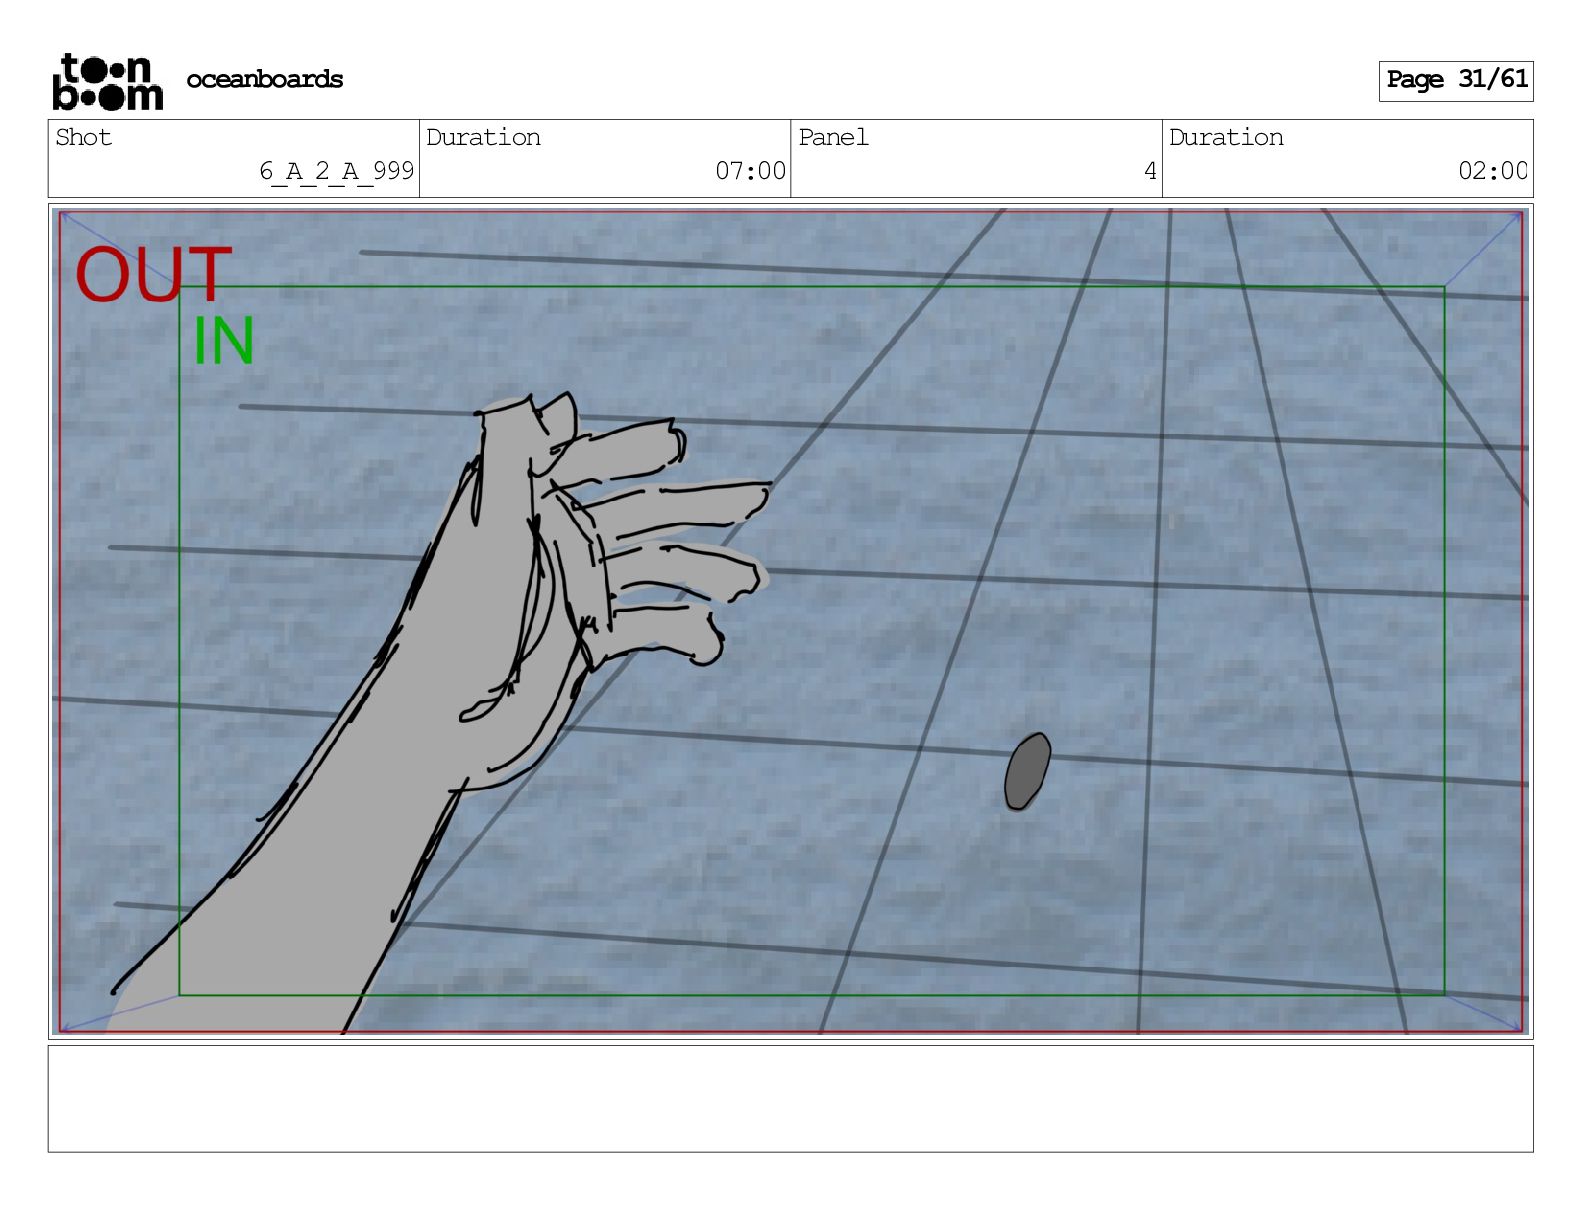The height and width of the screenshot is (1224, 1584).
Task: Click the dark gray stone object on the water
Action: coord(1028,771)
